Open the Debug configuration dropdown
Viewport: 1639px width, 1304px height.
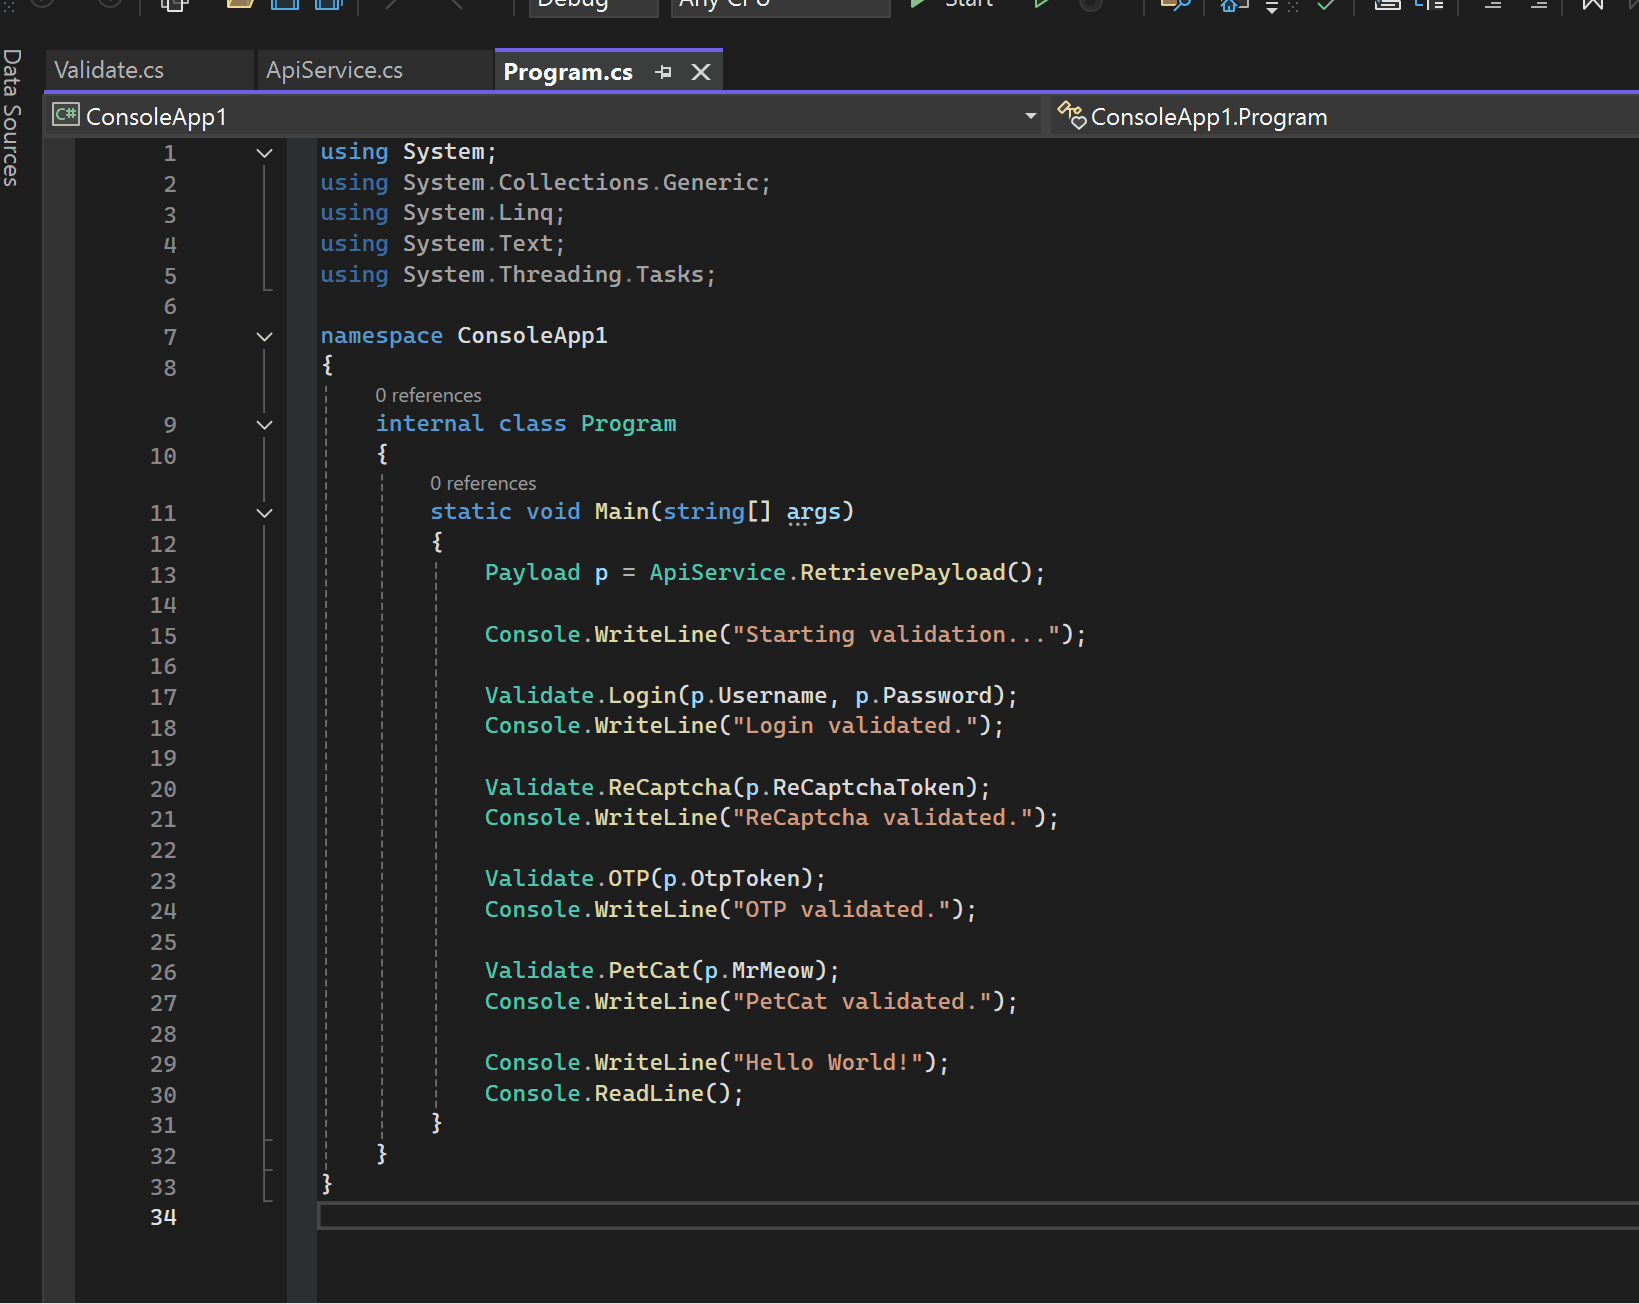coord(593,5)
